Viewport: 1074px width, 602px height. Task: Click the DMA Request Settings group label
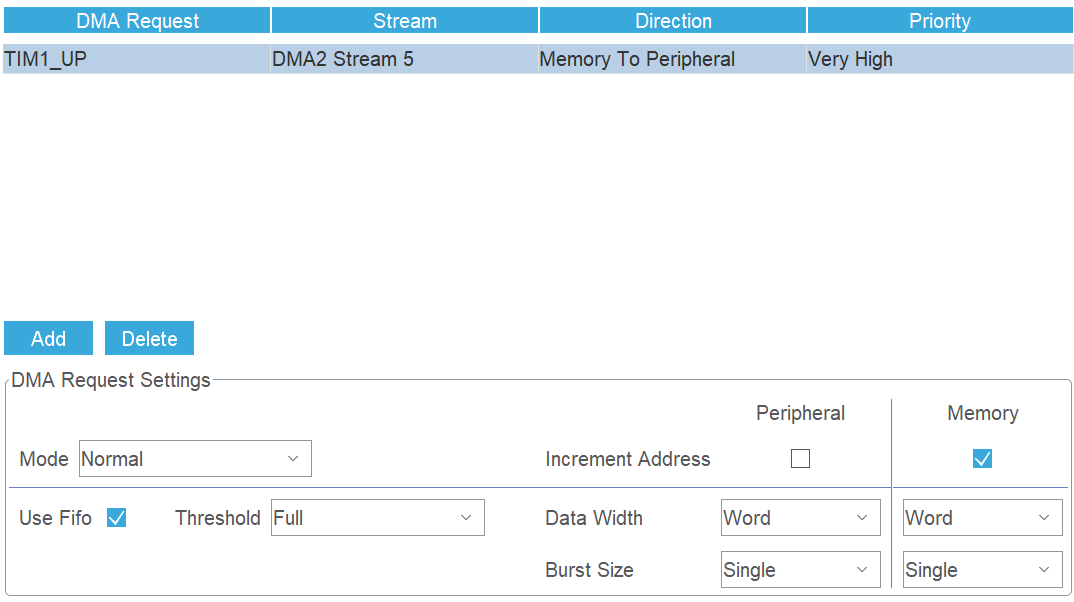point(110,380)
